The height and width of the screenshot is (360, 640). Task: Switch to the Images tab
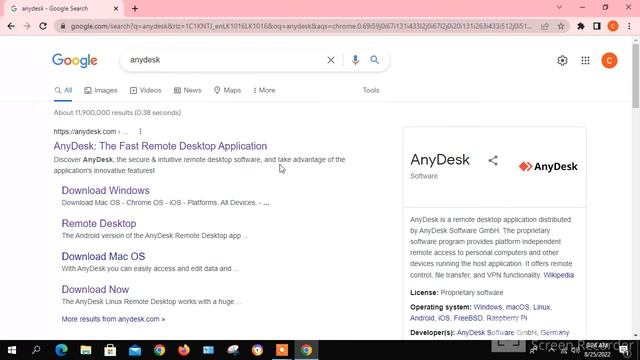pos(101,90)
